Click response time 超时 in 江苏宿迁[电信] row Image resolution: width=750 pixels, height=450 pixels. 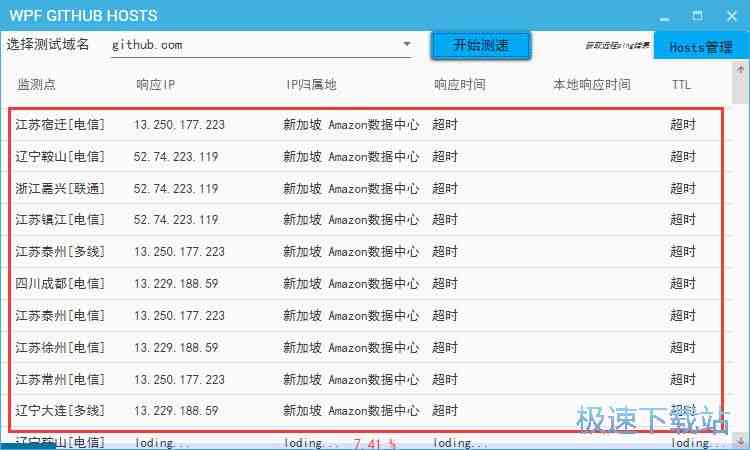click(445, 125)
